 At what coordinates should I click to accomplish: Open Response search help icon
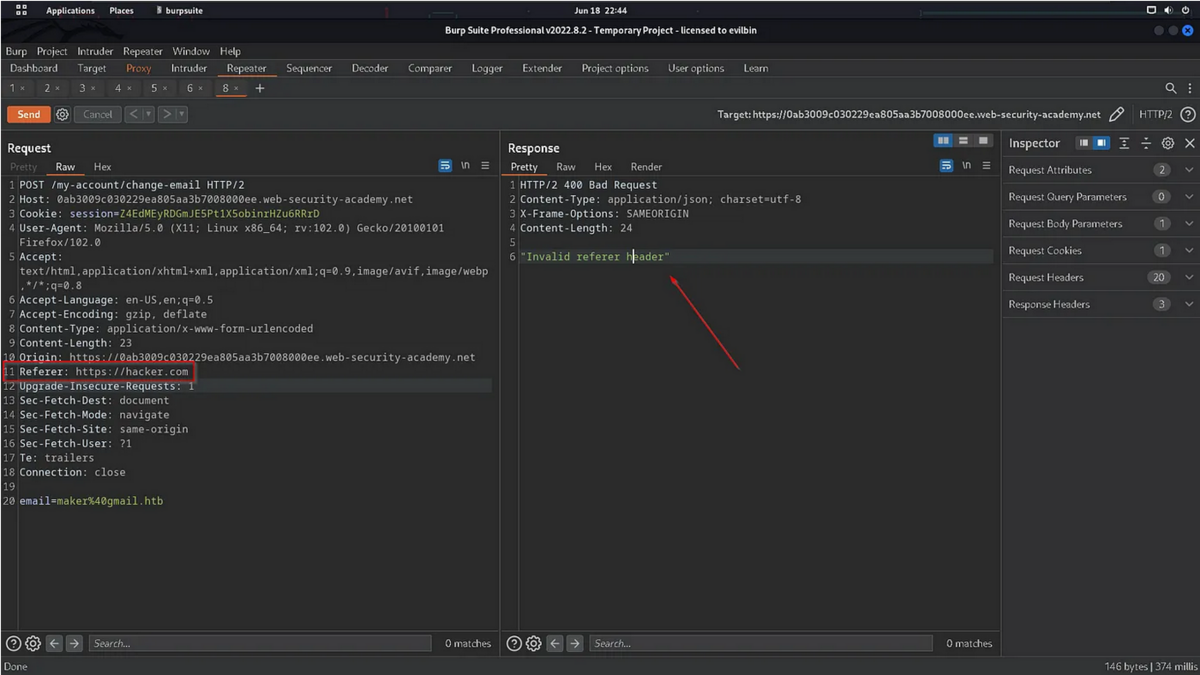(x=514, y=644)
